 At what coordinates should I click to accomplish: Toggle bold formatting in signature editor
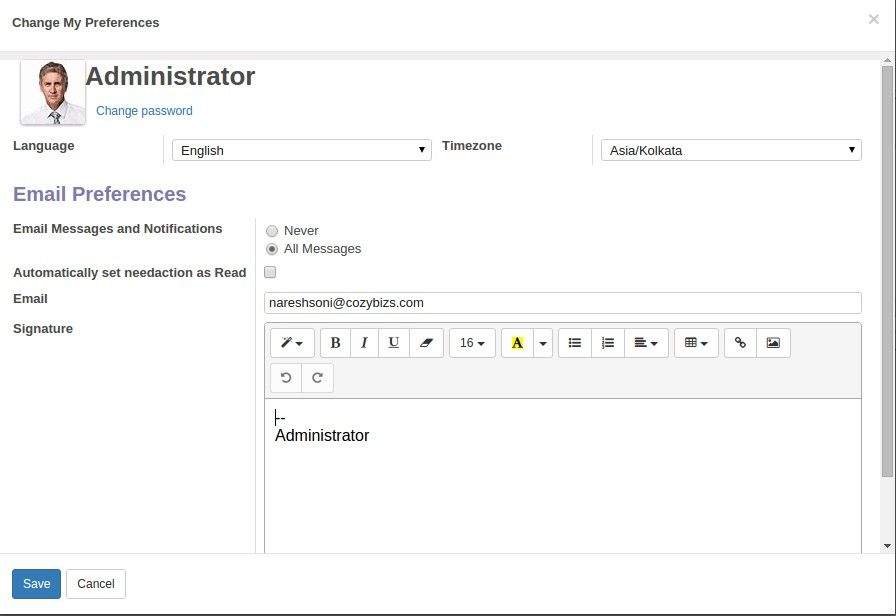coord(335,343)
